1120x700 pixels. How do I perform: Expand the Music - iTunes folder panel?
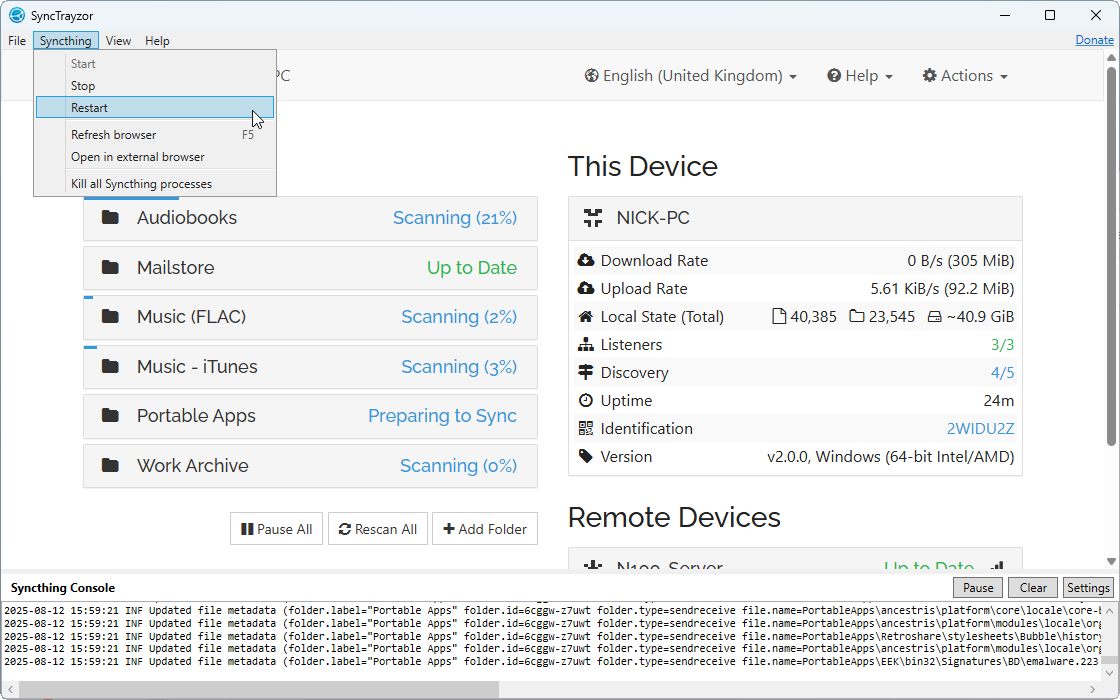pos(310,367)
